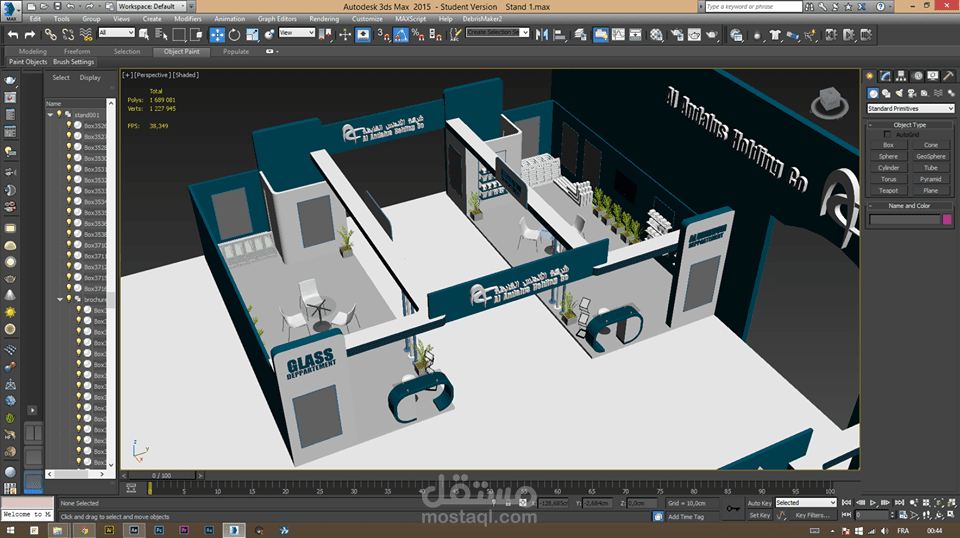Click the Redo arrow in main toolbar
This screenshot has height=538, width=960.
coord(29,35)
